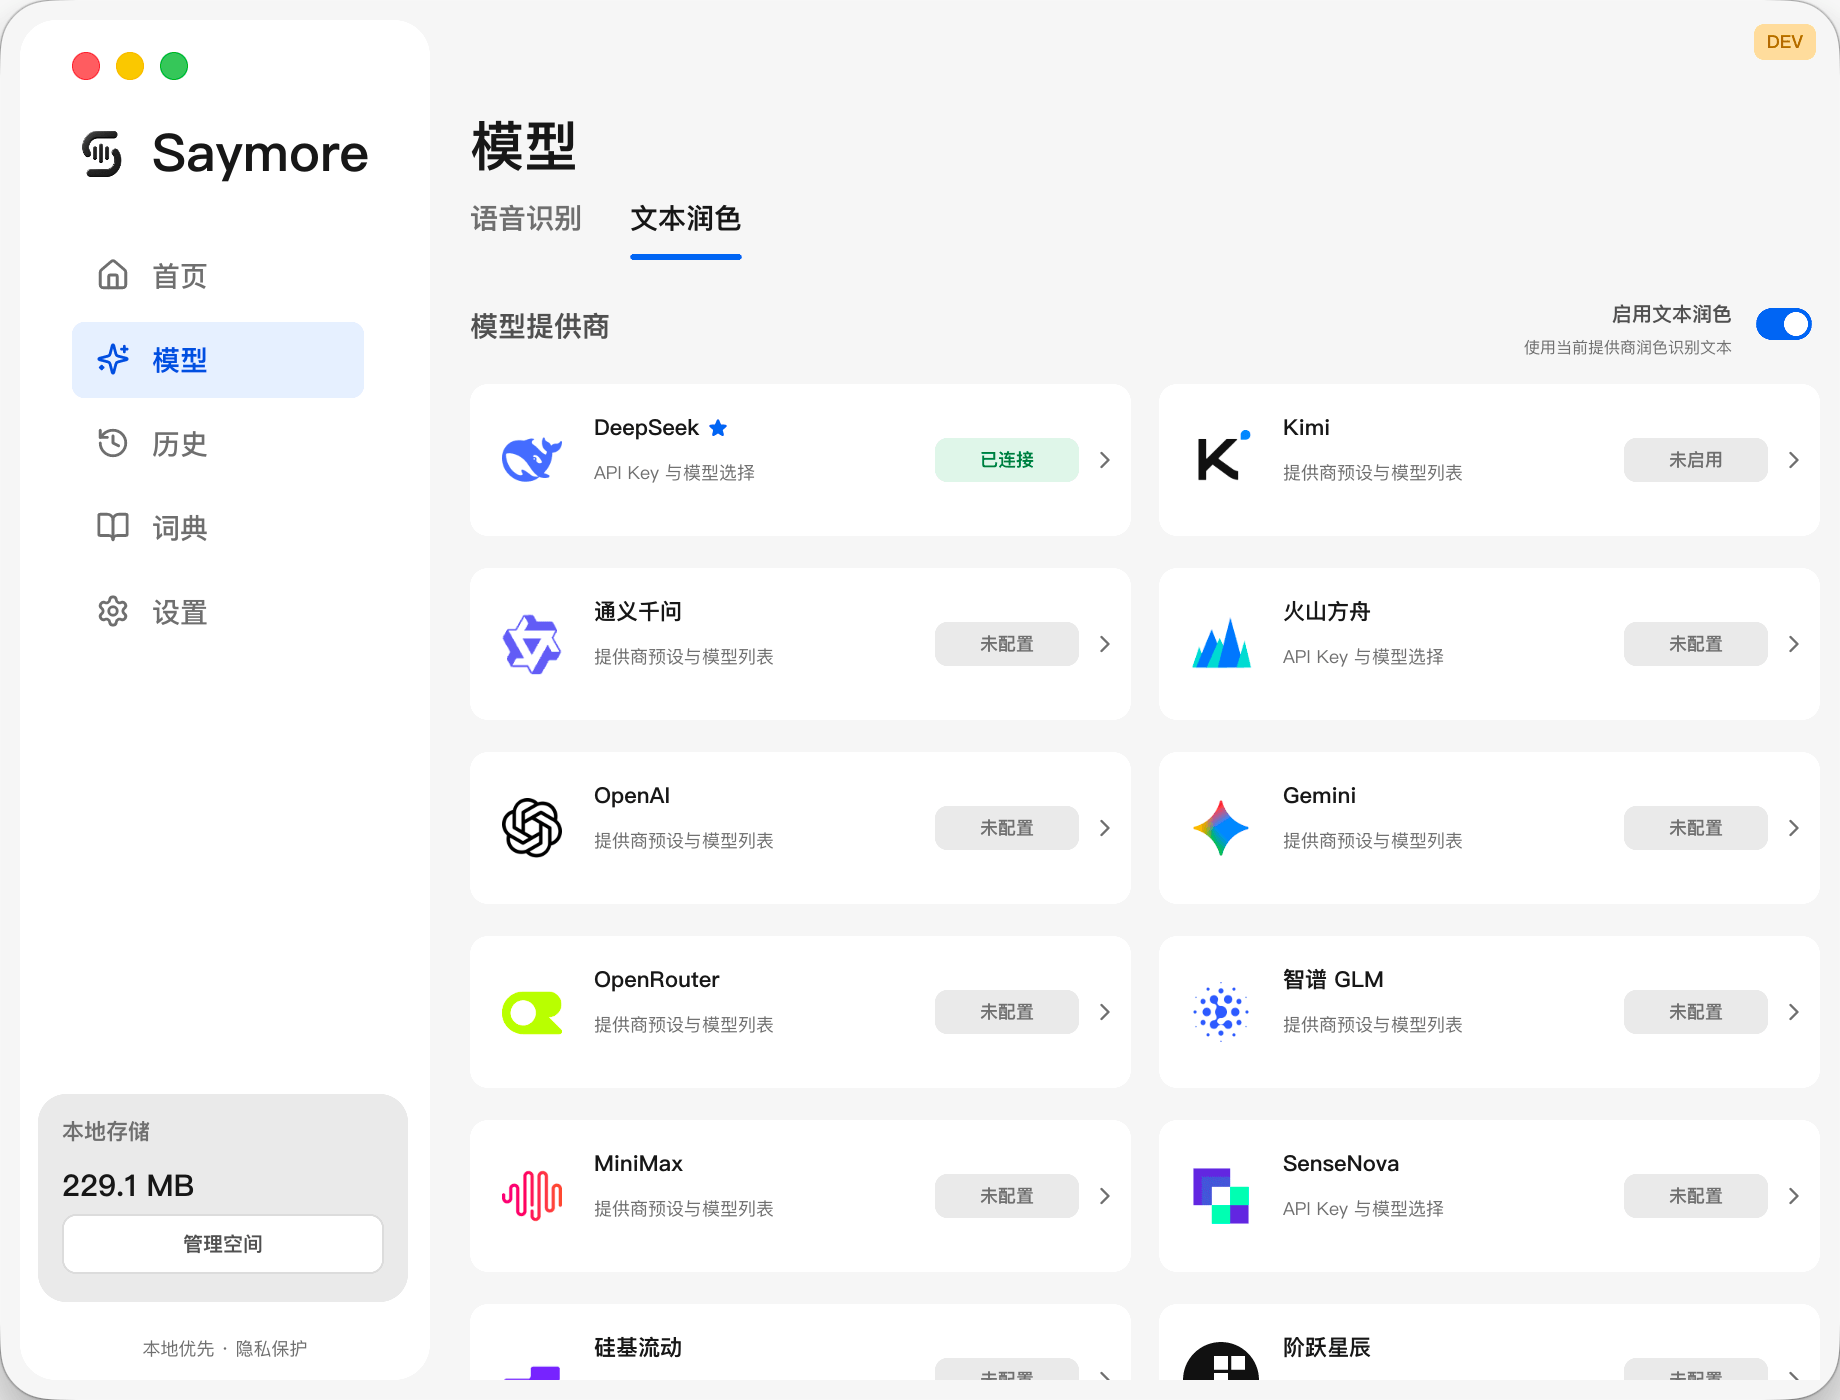Open 历史 in the sidebar
This screenshot has height=1400, width=1840.
pyautogui.click(x=218, y=444)
